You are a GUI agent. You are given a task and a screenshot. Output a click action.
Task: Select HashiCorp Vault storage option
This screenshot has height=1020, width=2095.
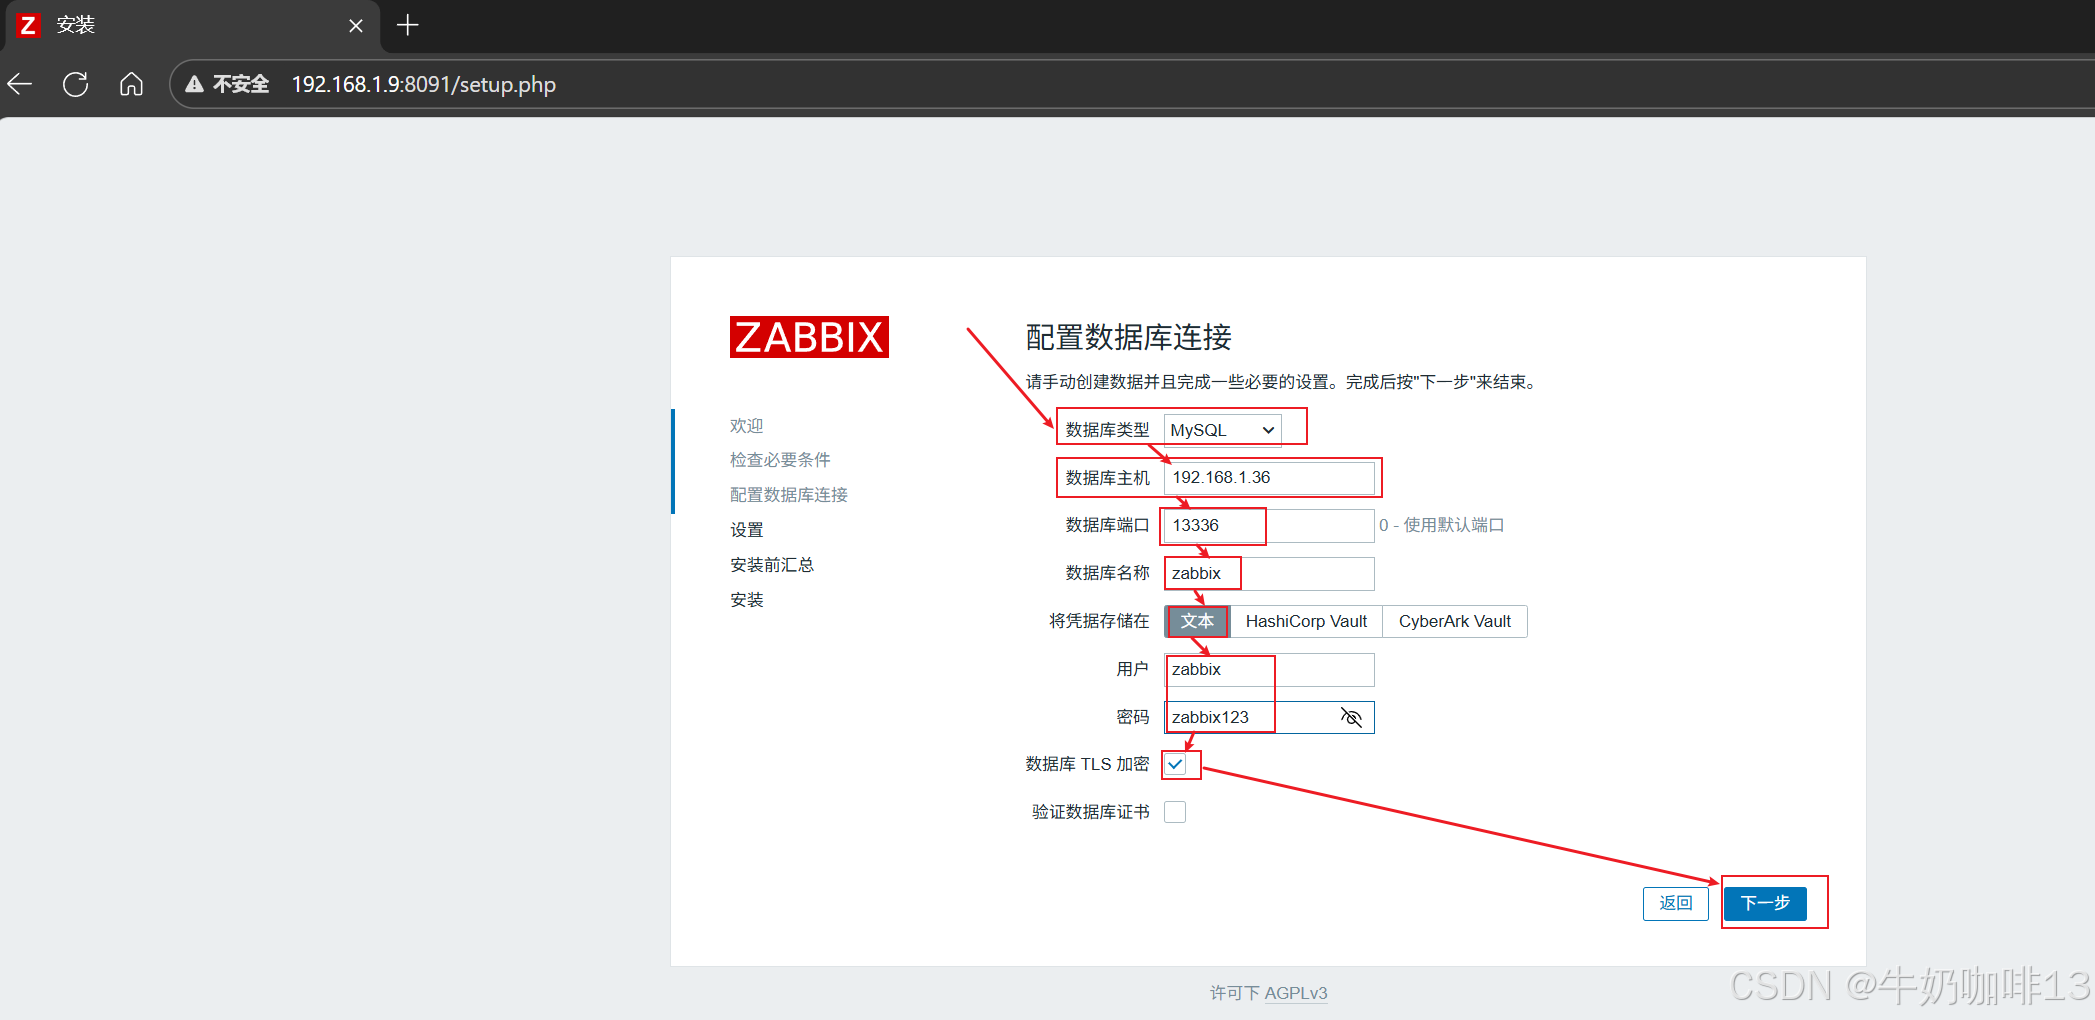(x=1306, y=621)
